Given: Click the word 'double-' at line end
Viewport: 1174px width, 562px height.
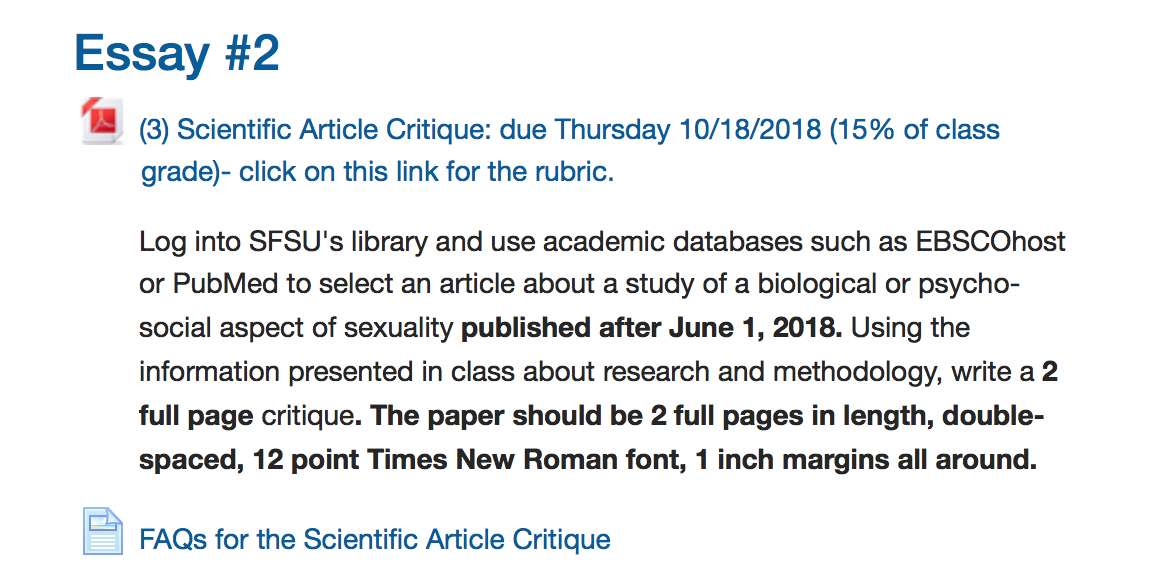Looking at the screenshot, I should [991, 415].
